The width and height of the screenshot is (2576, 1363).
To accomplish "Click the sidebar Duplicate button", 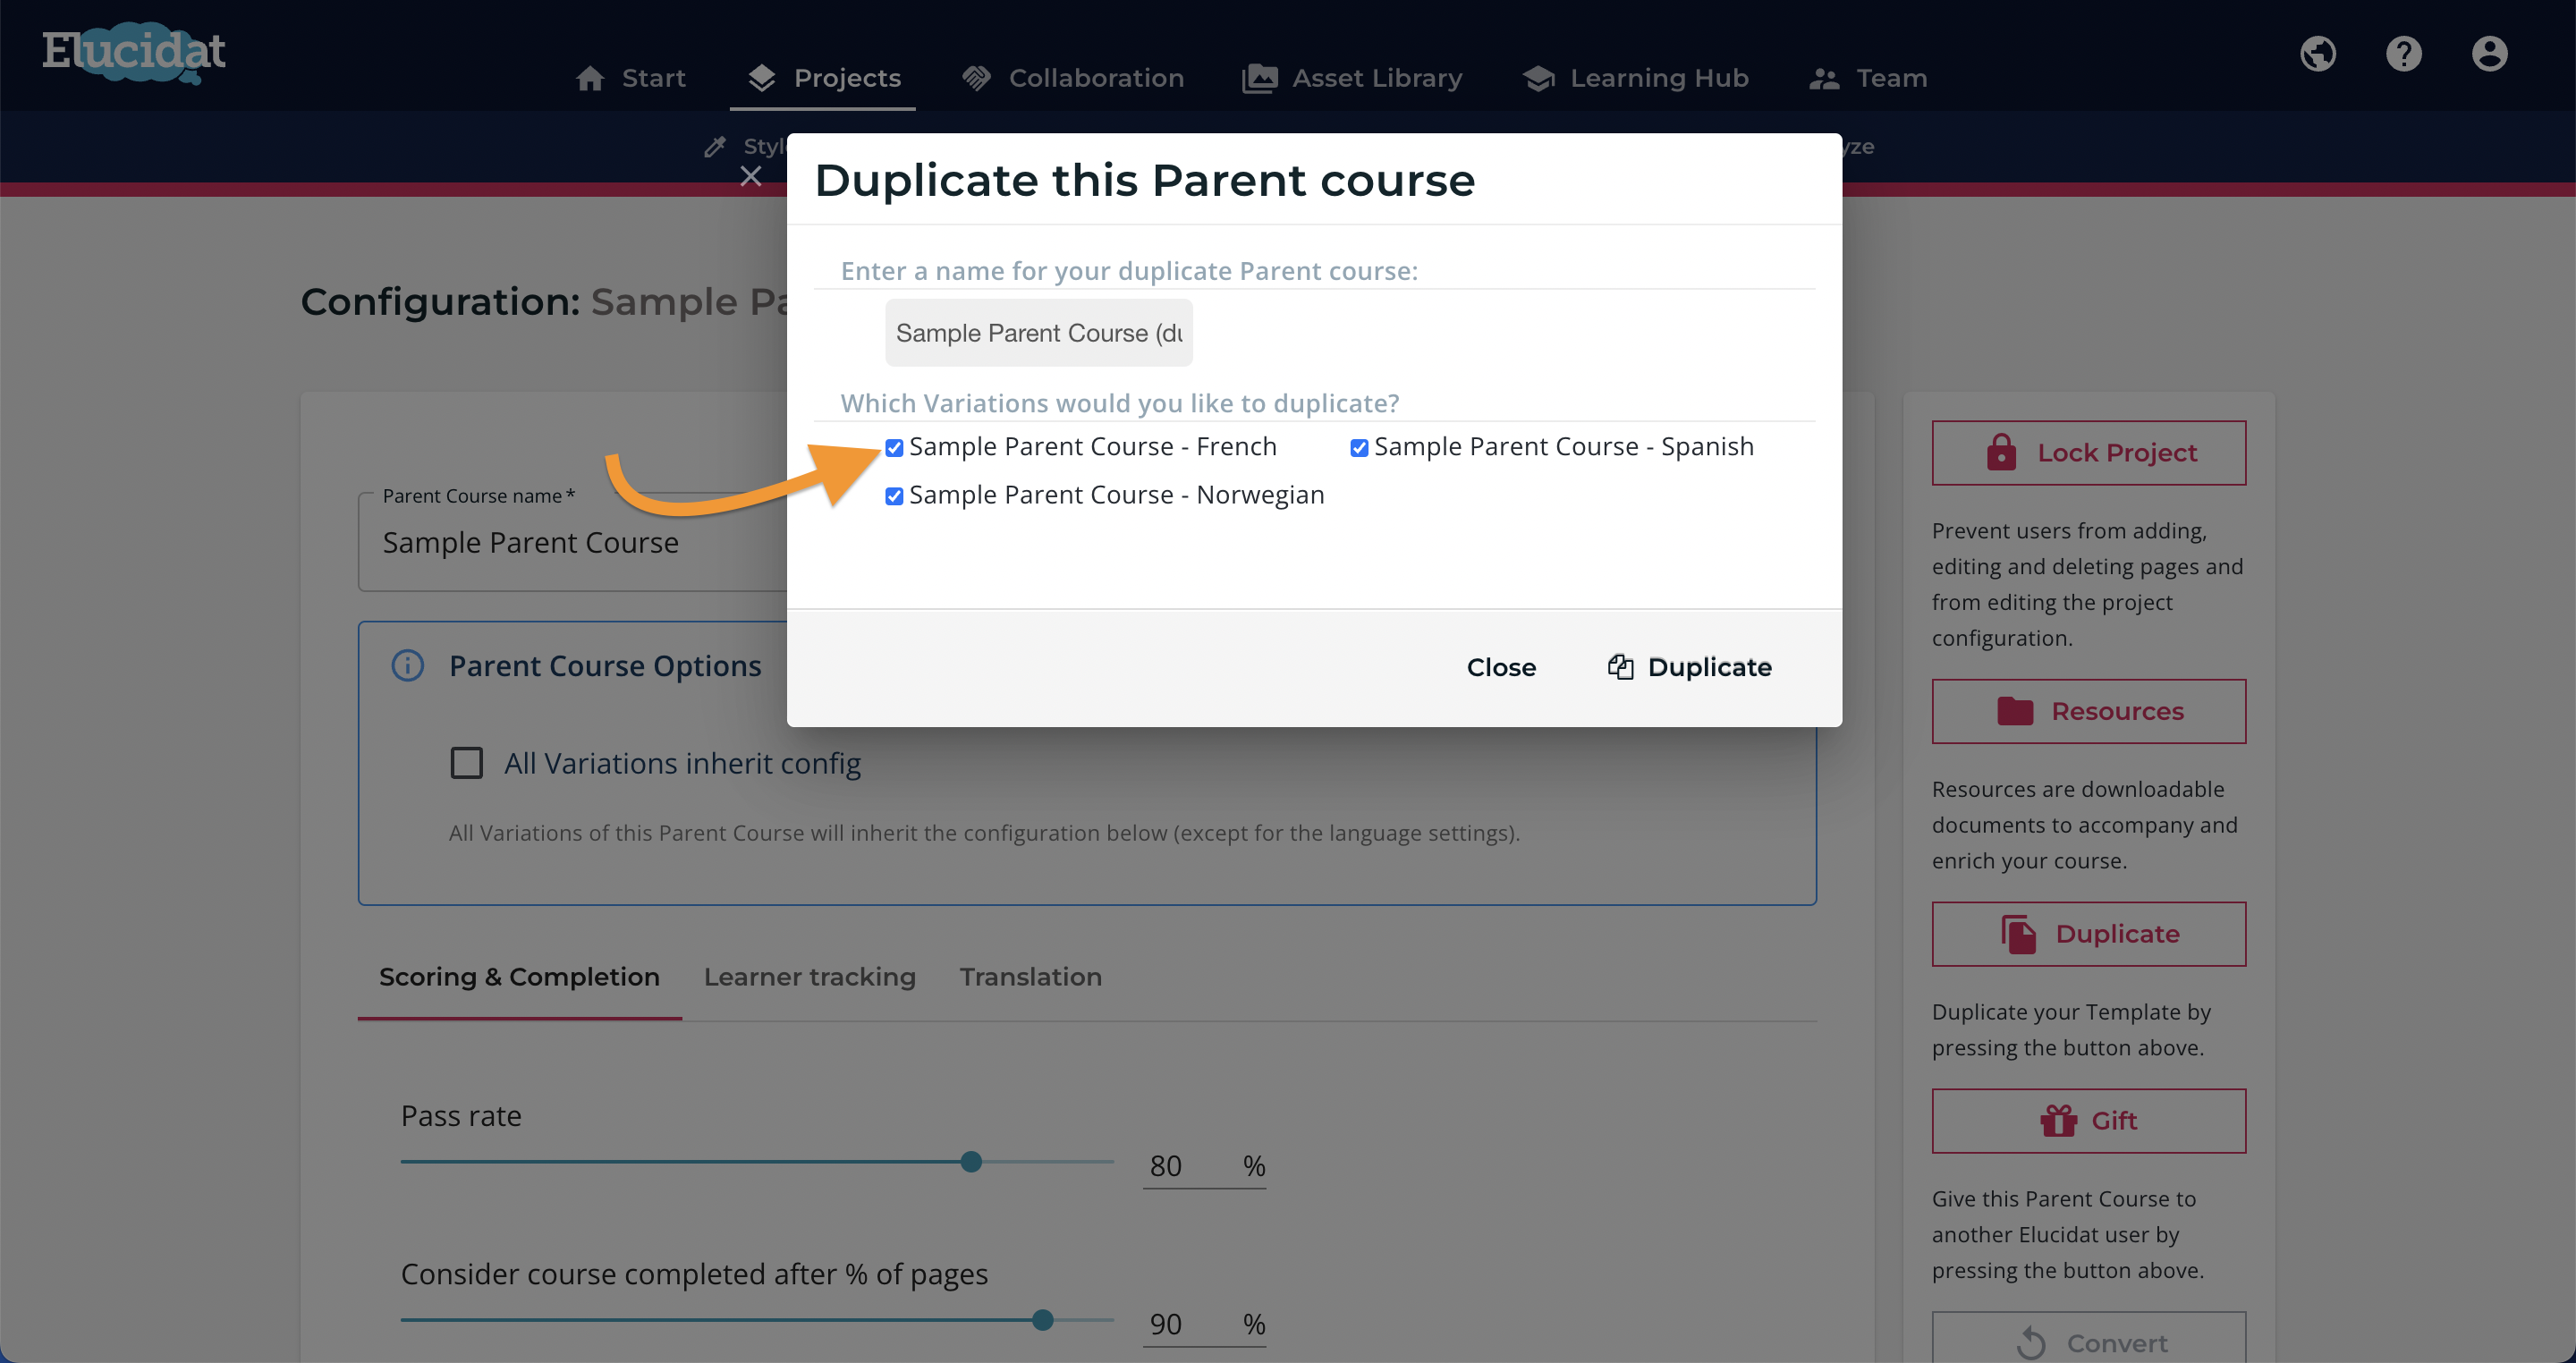I will tap(2089, 934).
